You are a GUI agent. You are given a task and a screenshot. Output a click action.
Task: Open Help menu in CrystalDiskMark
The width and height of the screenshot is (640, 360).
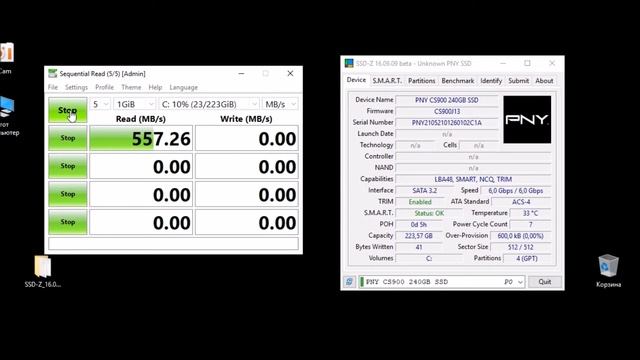pyautogui.click(x=155, y=87)
